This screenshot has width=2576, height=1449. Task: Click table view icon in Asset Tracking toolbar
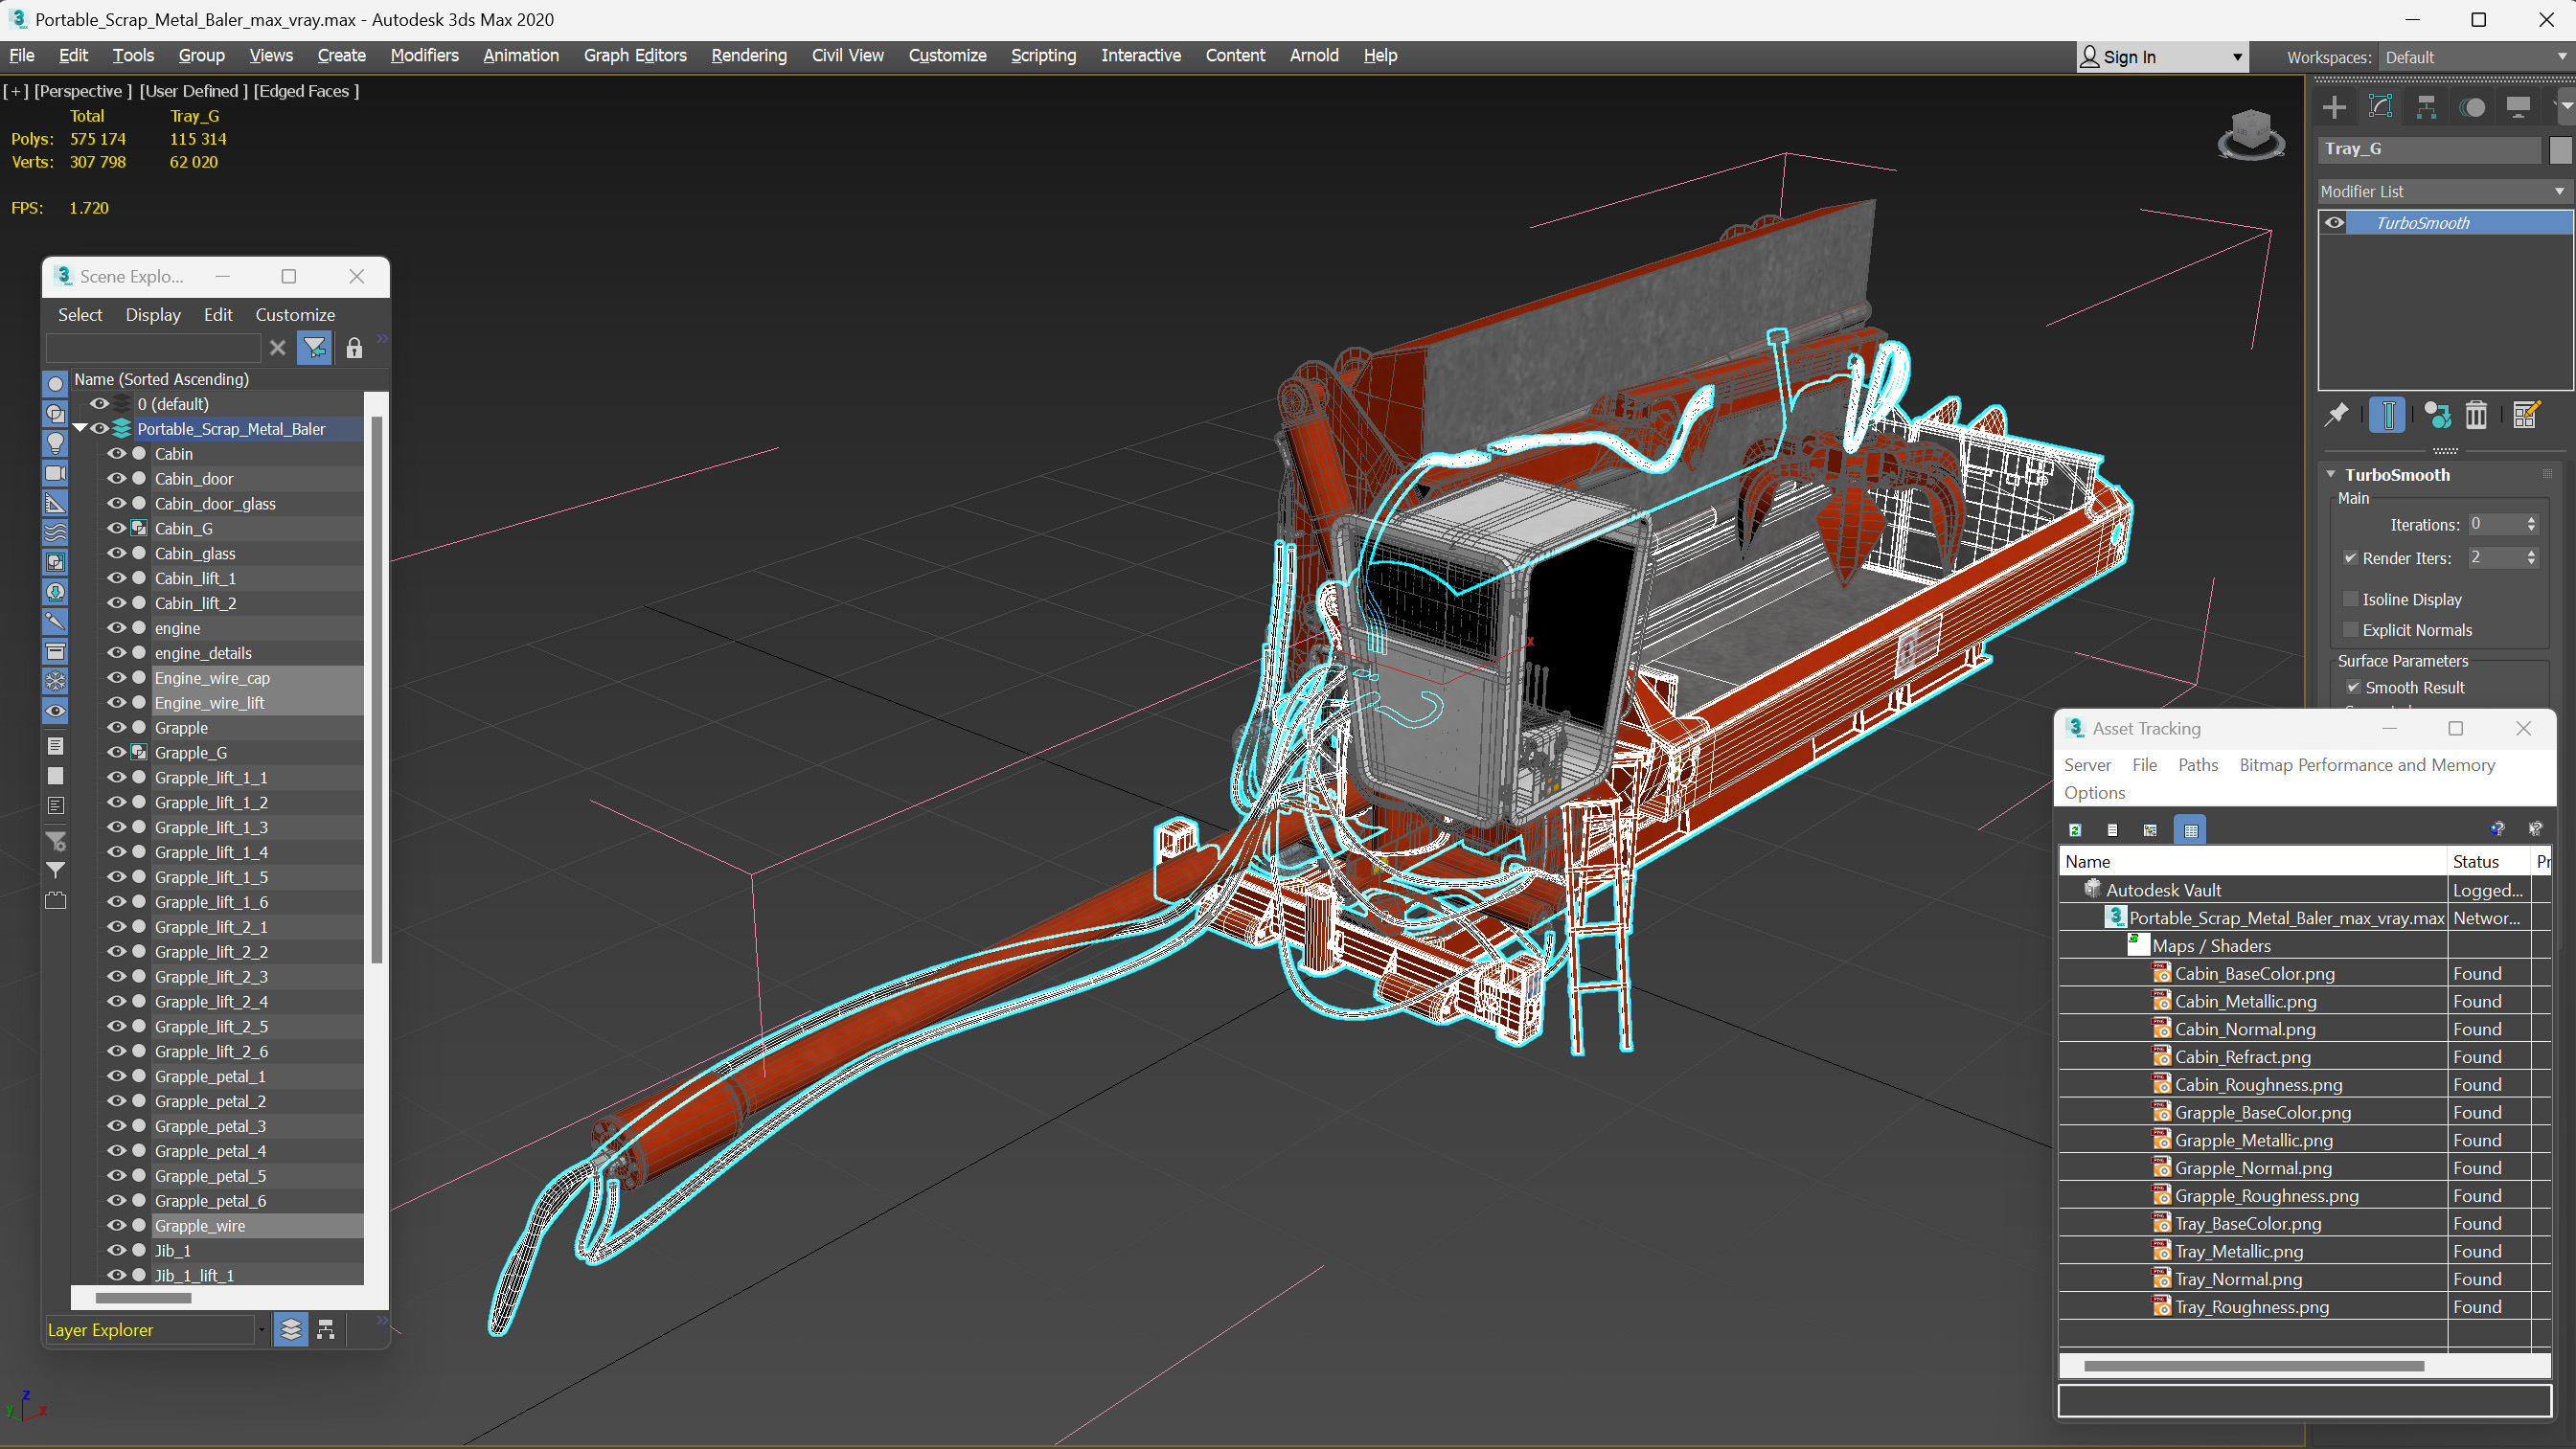pos(2190,830)
